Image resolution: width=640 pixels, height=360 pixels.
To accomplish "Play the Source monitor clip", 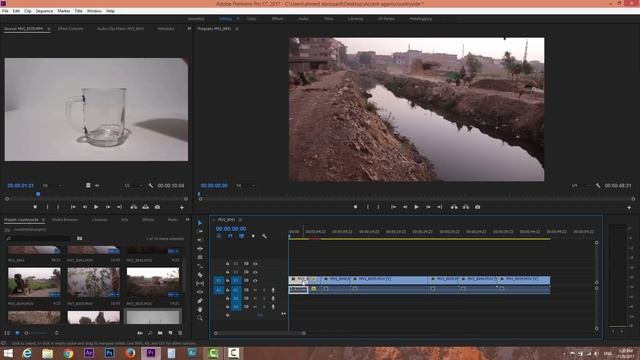I will [96, 207].
